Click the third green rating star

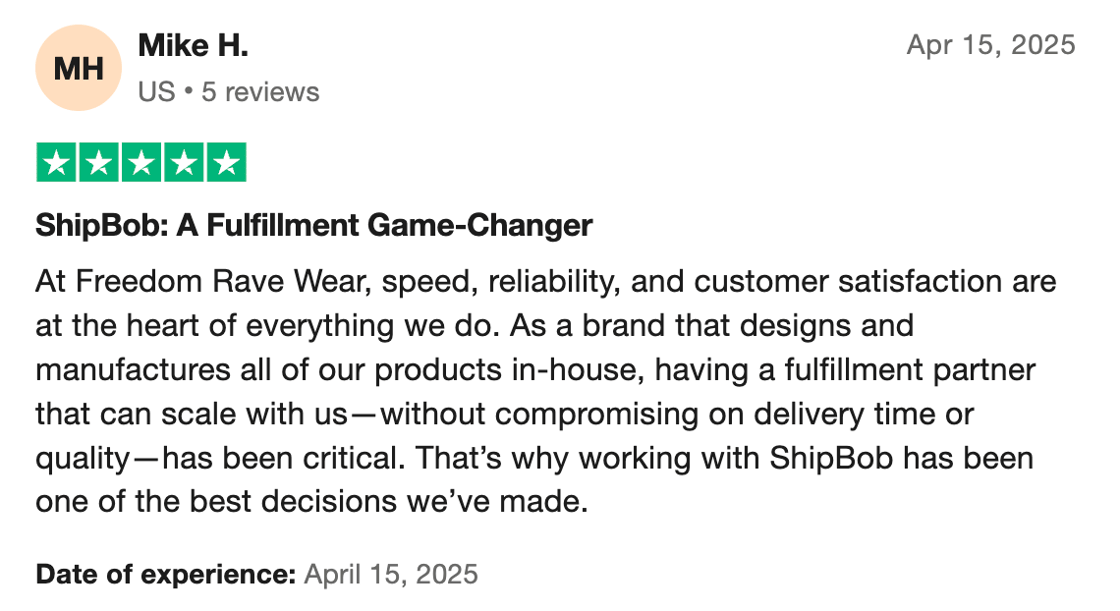click(x=141, y=162)
